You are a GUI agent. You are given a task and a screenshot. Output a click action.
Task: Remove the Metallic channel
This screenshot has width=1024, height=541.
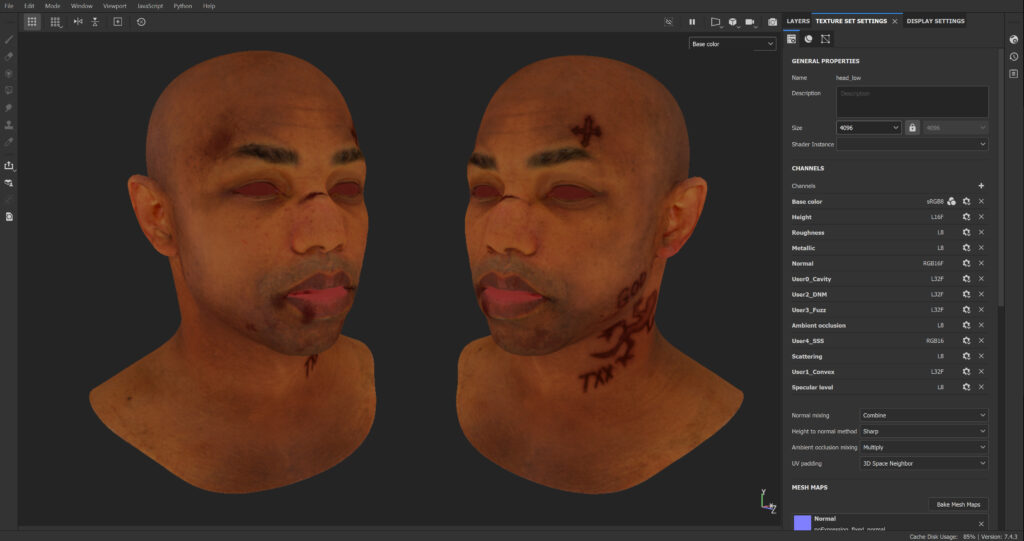click(x=981, y=248)
